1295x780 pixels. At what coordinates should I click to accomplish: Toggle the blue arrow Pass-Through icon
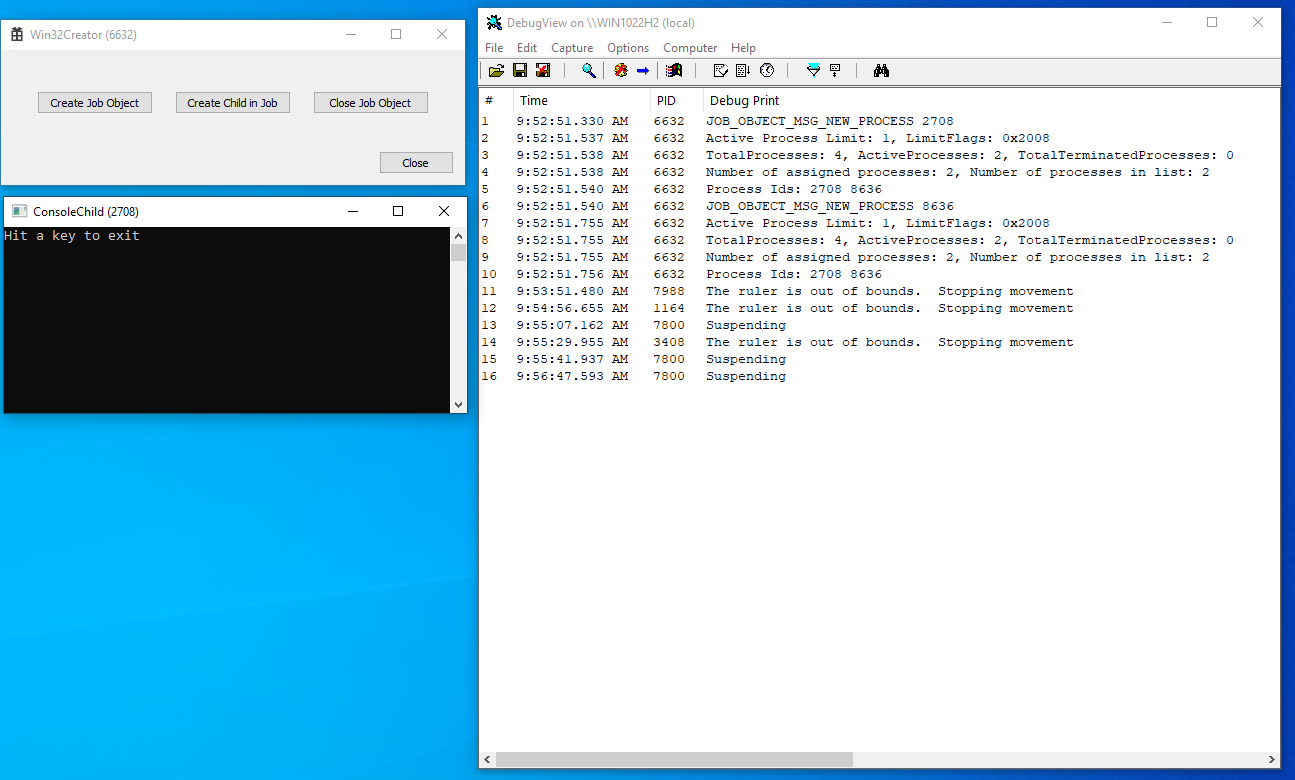(643, 70)
